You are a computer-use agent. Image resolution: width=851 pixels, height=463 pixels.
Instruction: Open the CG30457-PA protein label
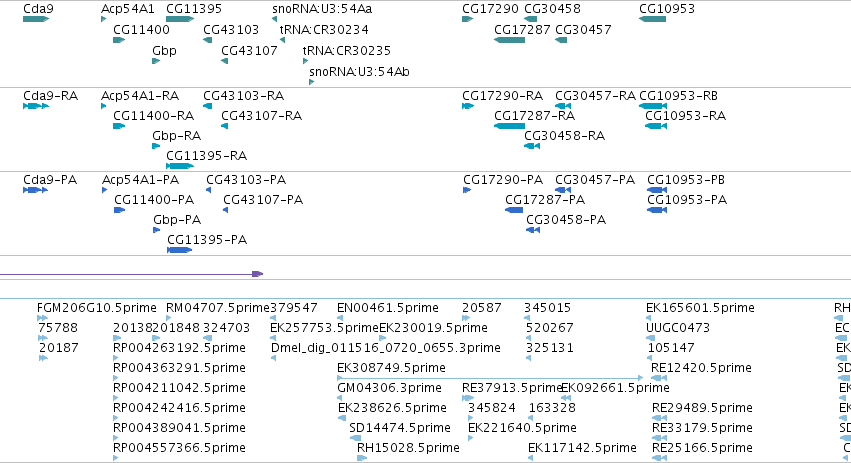595,180
